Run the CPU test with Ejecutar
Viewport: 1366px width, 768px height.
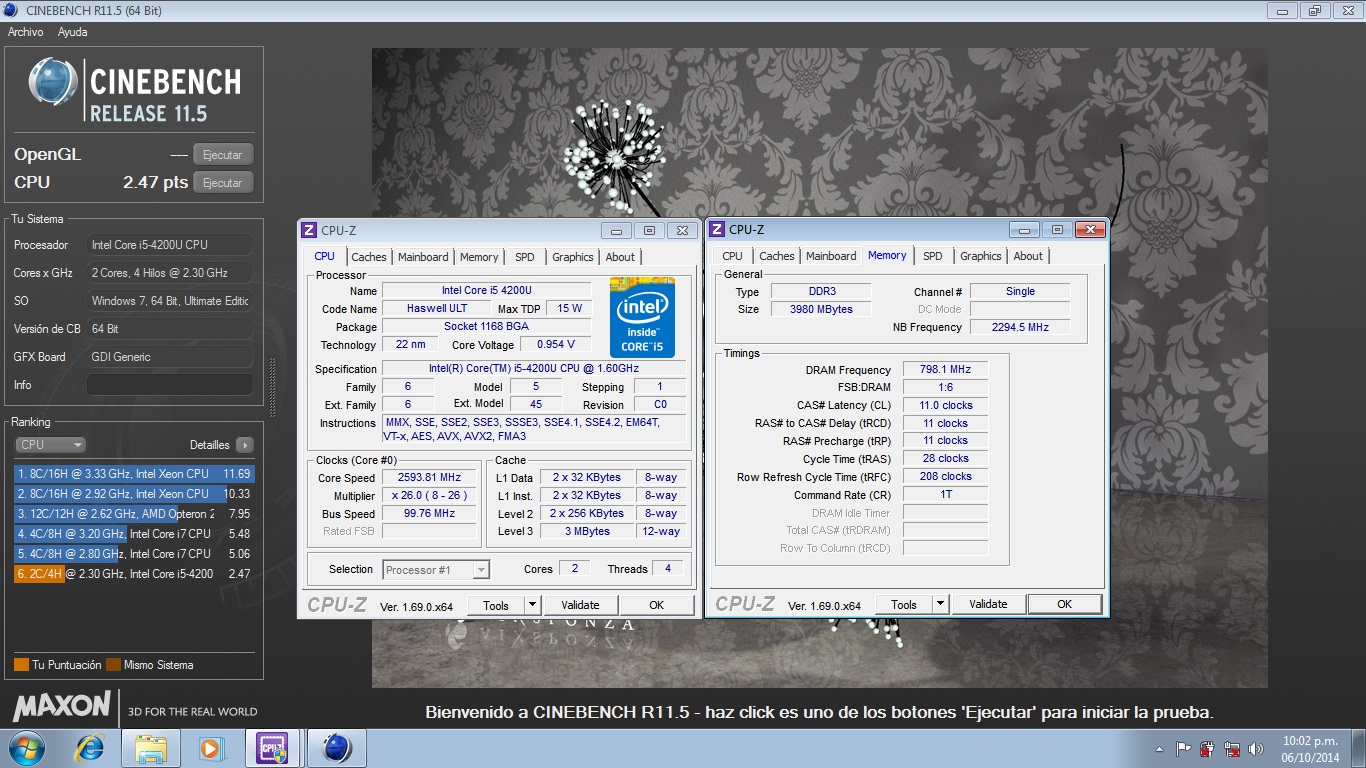point(223,183)
